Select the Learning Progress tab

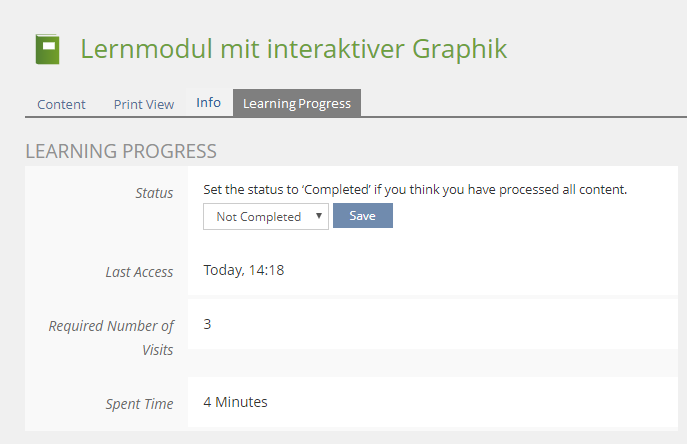point(297,103)
